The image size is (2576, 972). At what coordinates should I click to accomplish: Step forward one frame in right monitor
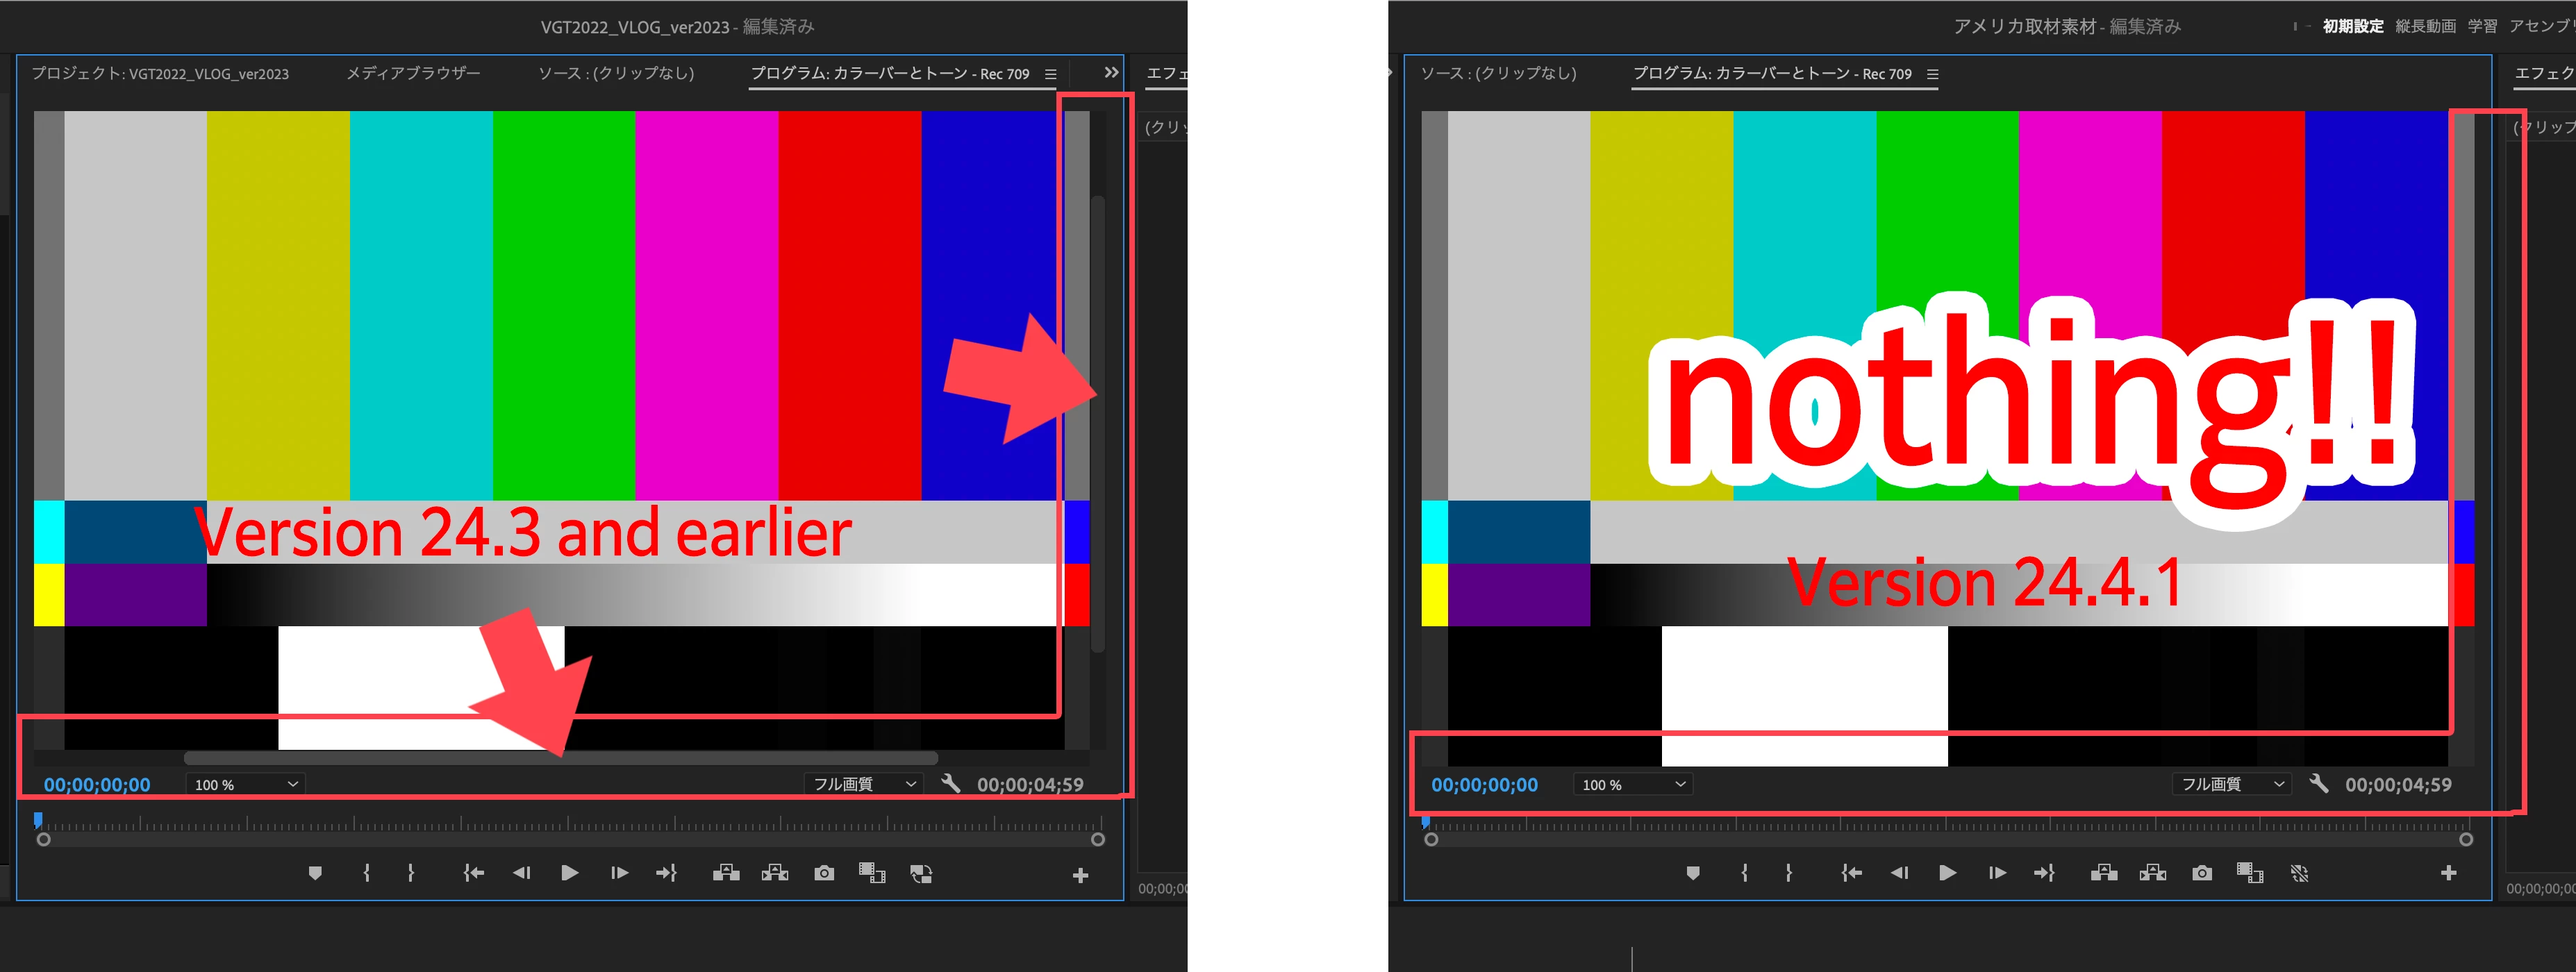(1997, 873)
